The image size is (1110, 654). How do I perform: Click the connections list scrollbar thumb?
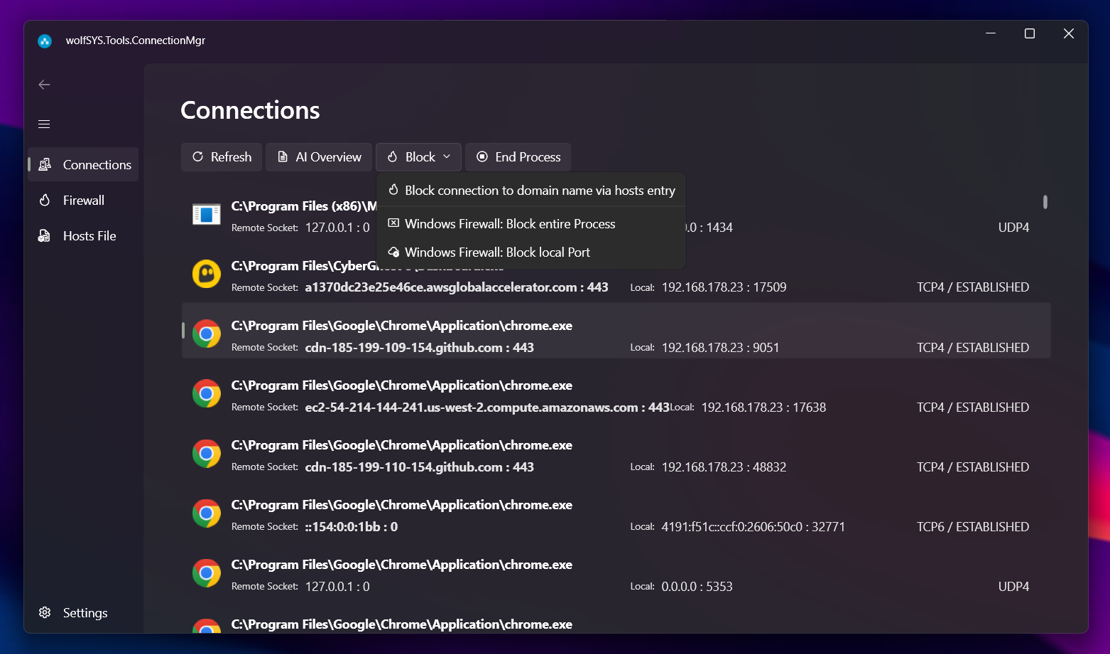(x=1045, y=202)
